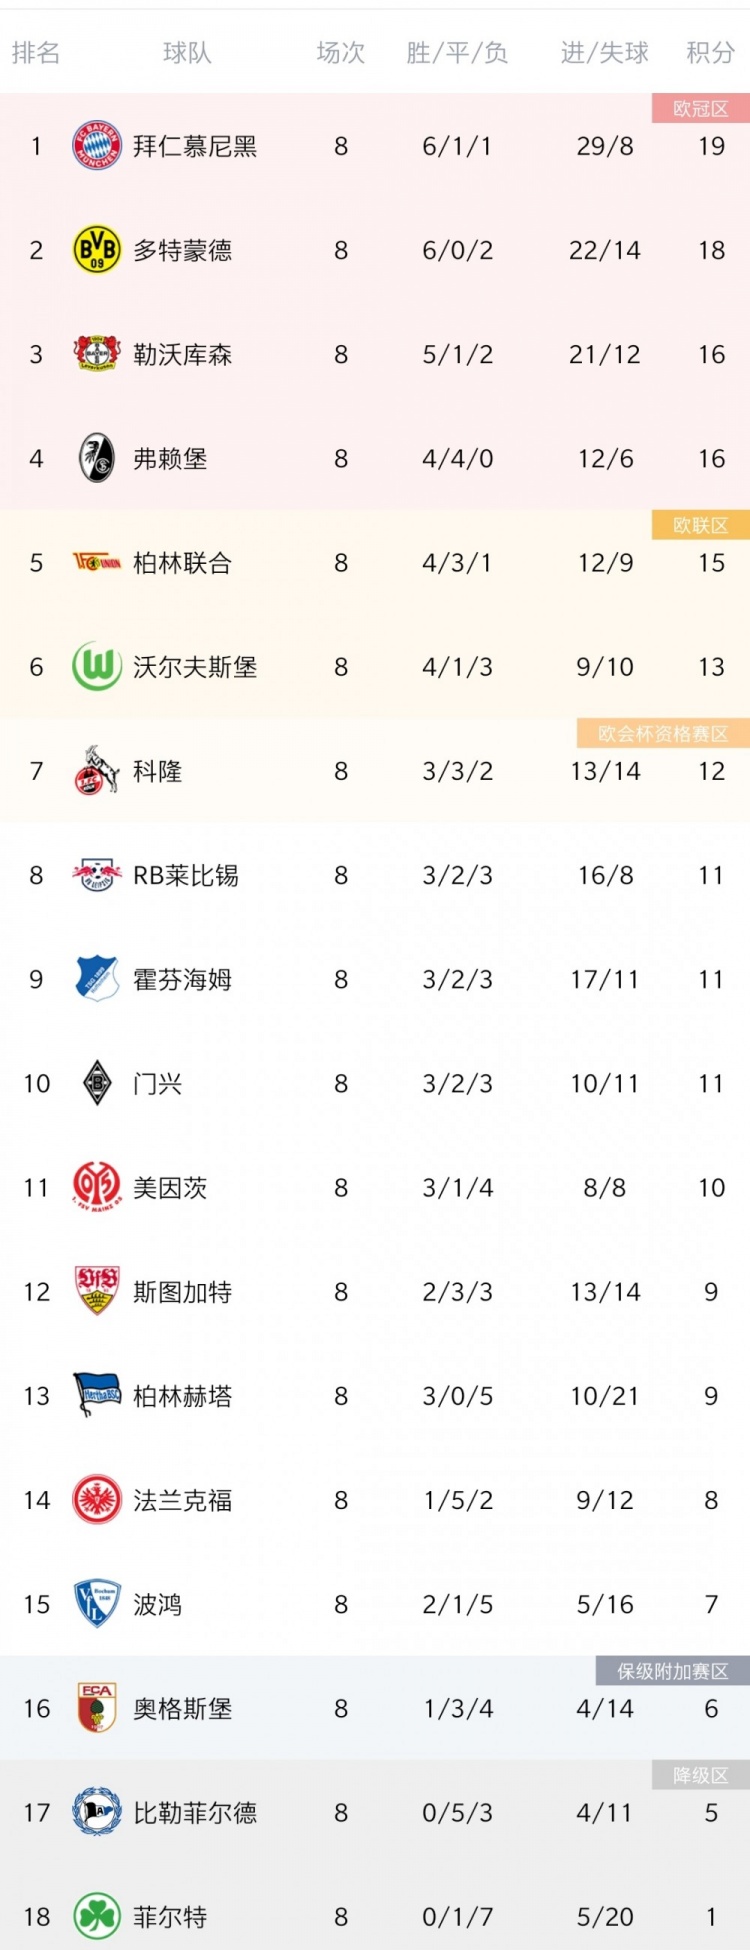Select the 欧会杯资格赛区 label

tap(663, 733)
